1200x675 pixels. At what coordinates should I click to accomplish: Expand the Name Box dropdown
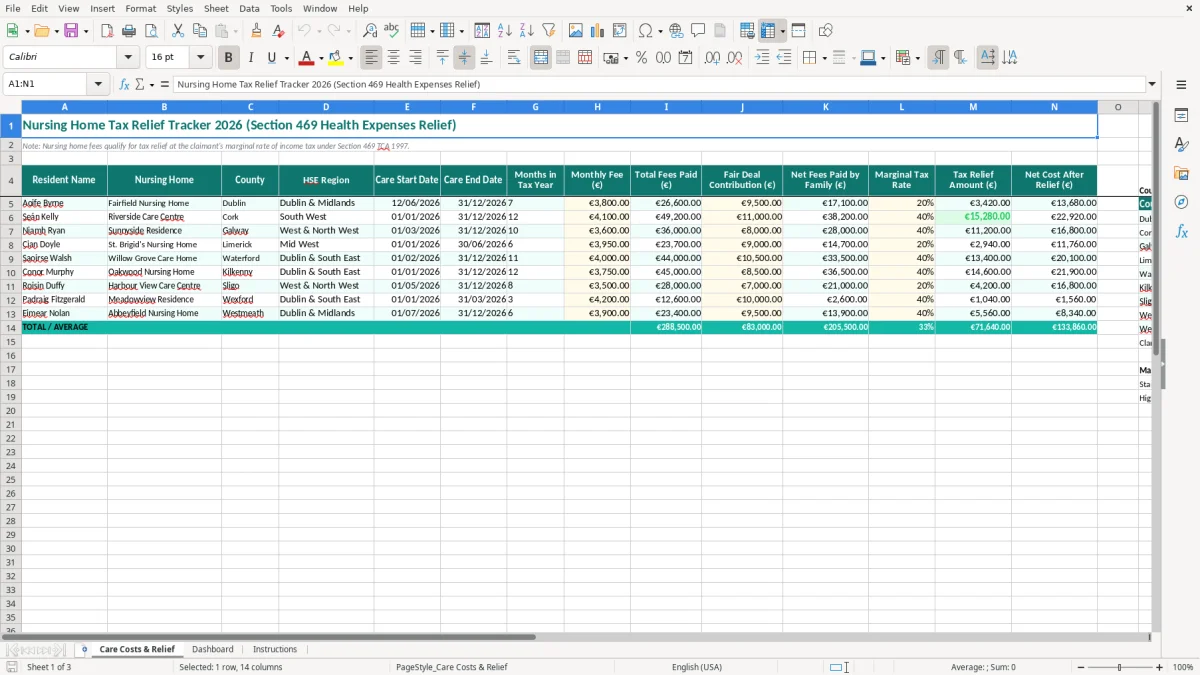(98, 84)
